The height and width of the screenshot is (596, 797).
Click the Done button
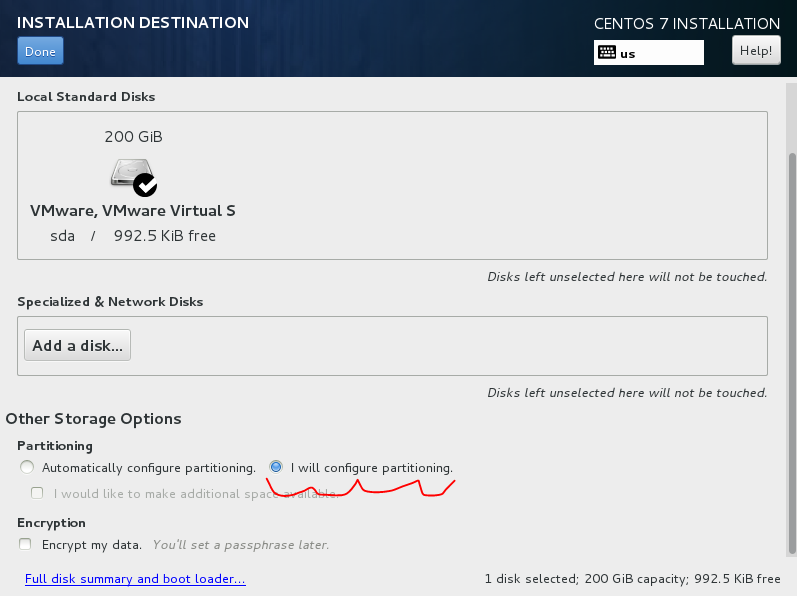pos(40,52)
